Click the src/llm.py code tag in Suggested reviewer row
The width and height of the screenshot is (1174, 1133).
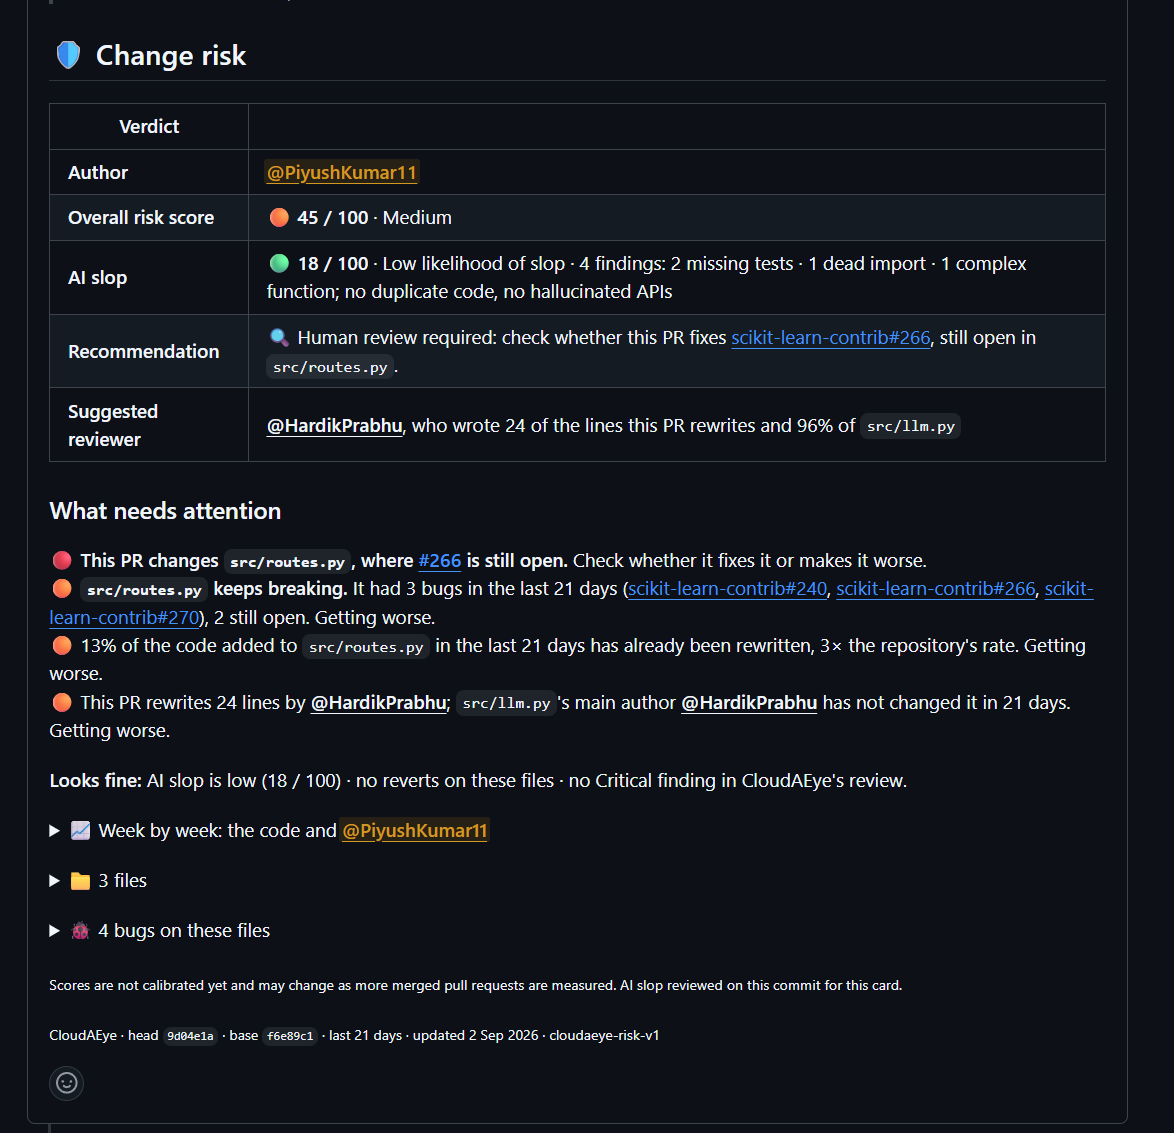(x=910, y=426)
